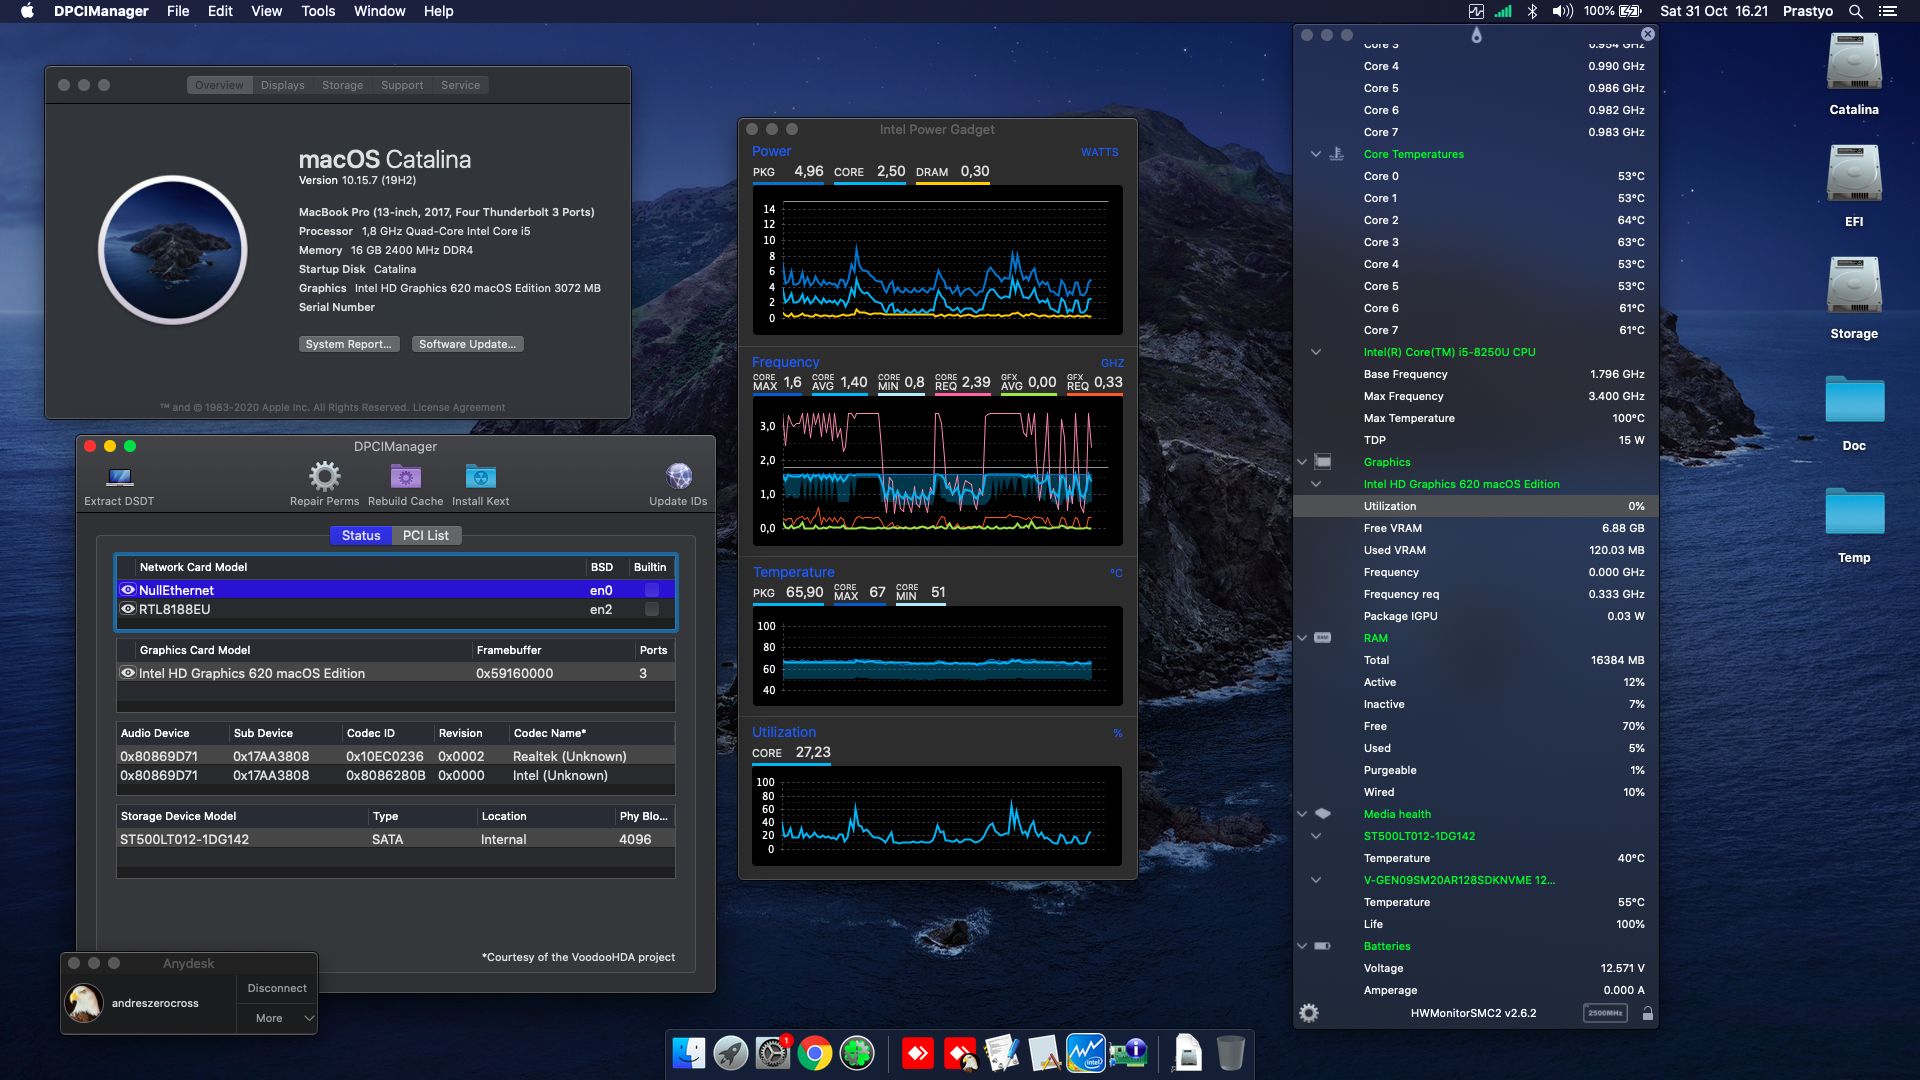Click the Update IDs icon

pos(679,478)
